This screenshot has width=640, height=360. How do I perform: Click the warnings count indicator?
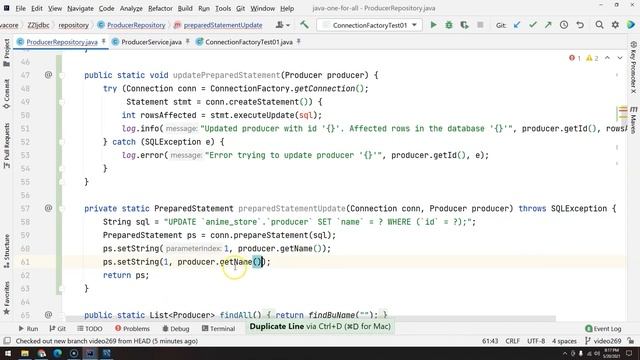(592, 58)
